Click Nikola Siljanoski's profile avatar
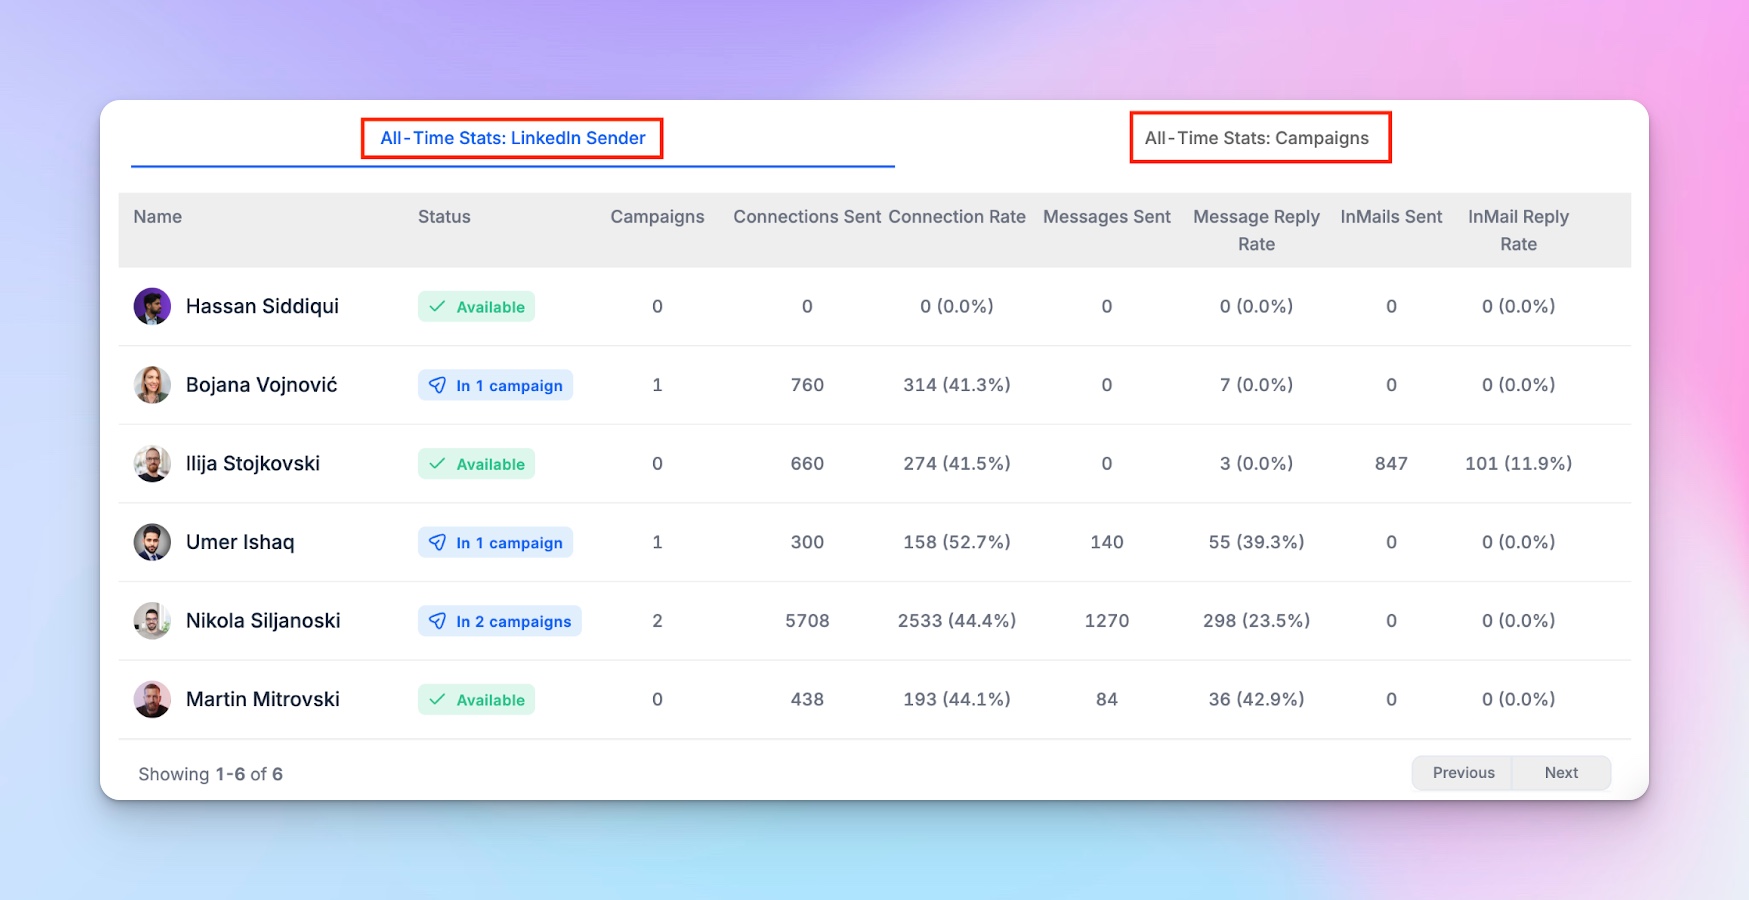Image resolution: width=1749 pixels, height=900 pixels. [152, 621]
